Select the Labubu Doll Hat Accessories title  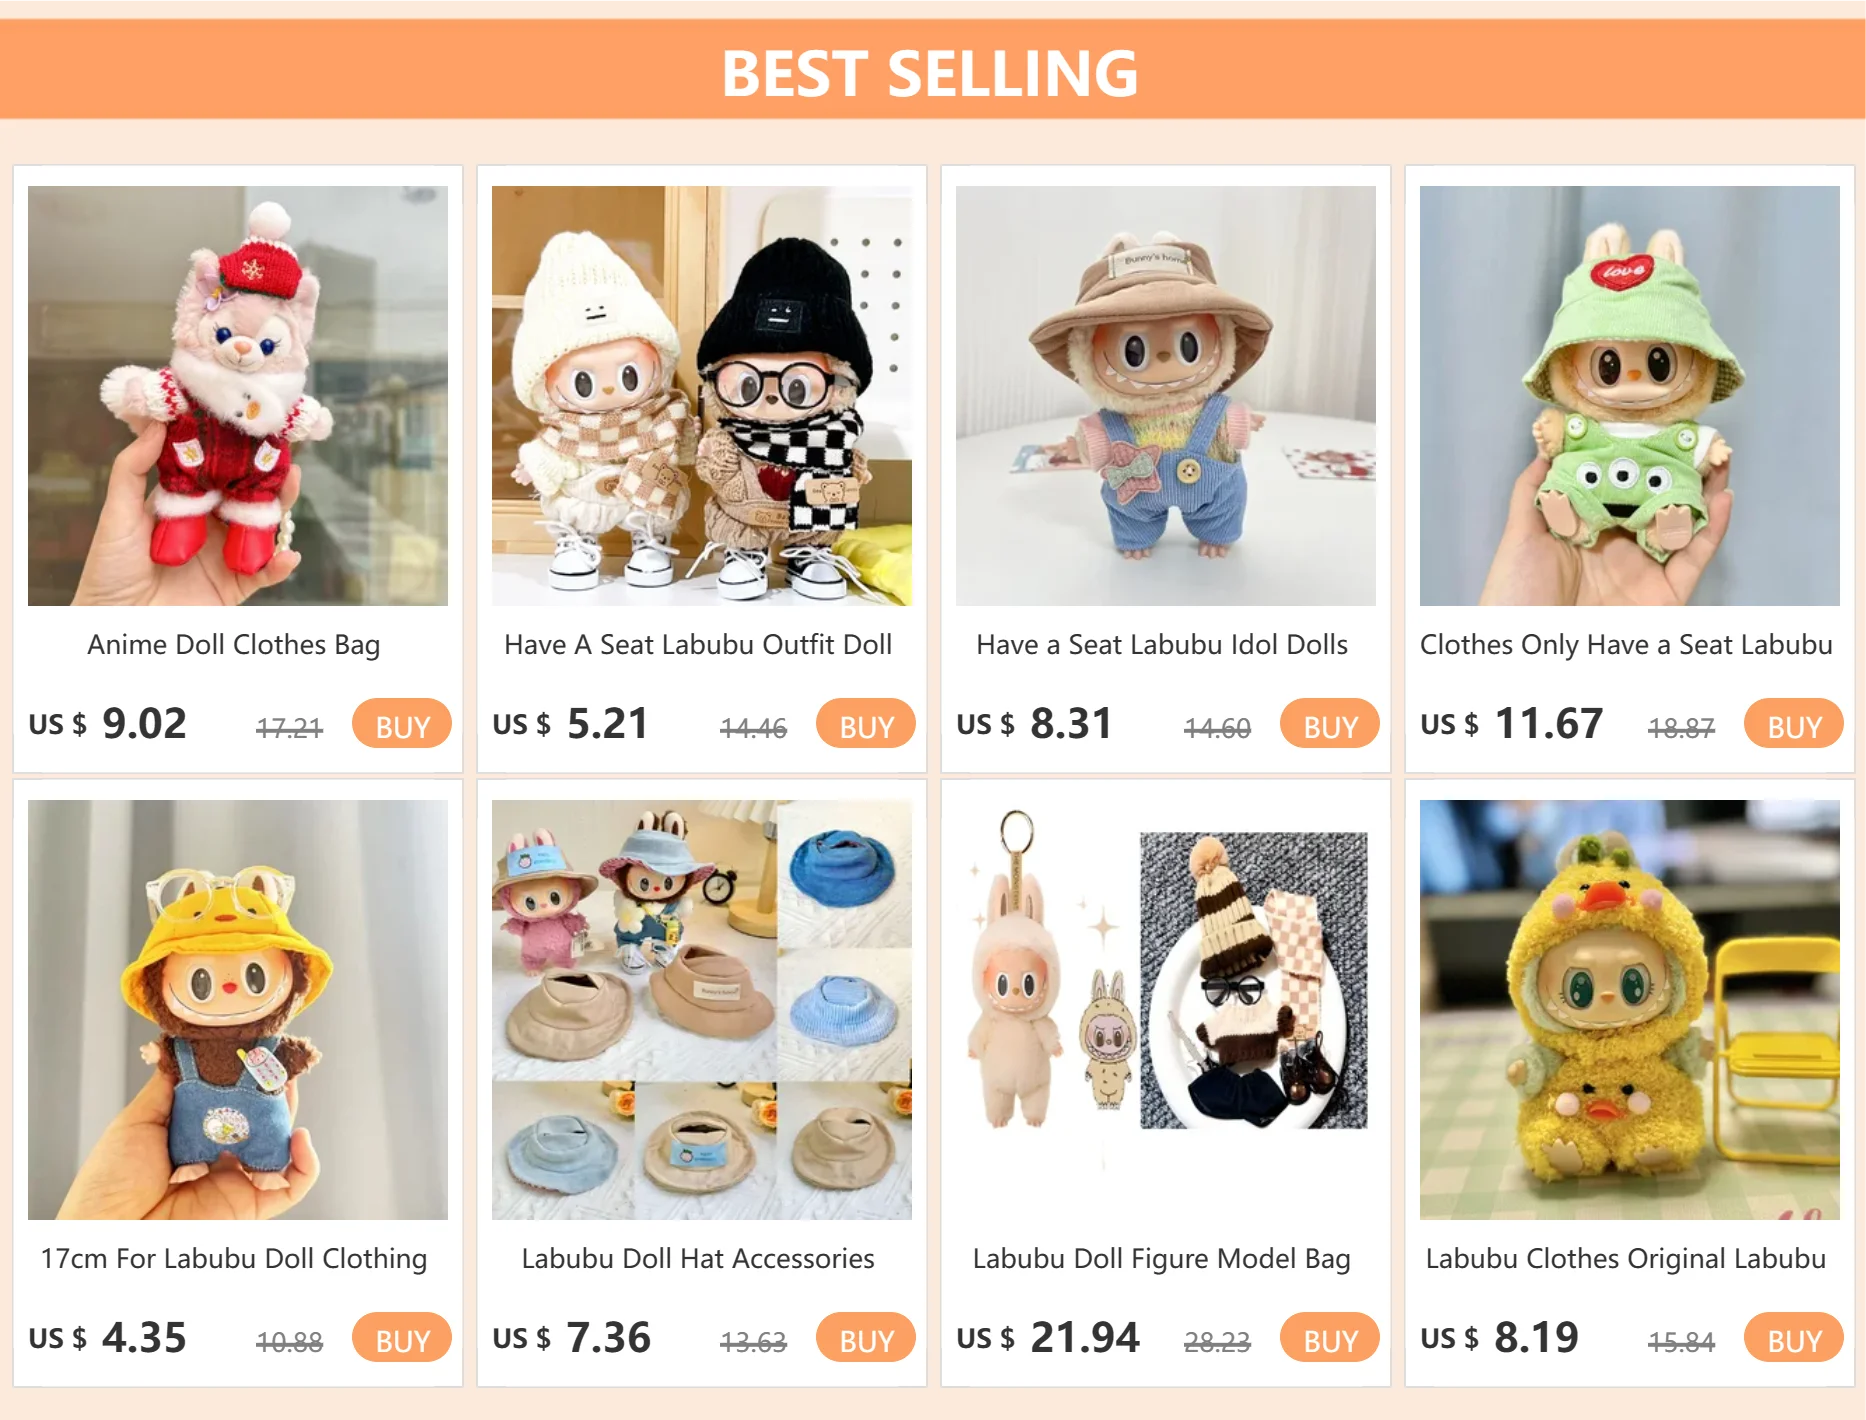click(698, 1259)
